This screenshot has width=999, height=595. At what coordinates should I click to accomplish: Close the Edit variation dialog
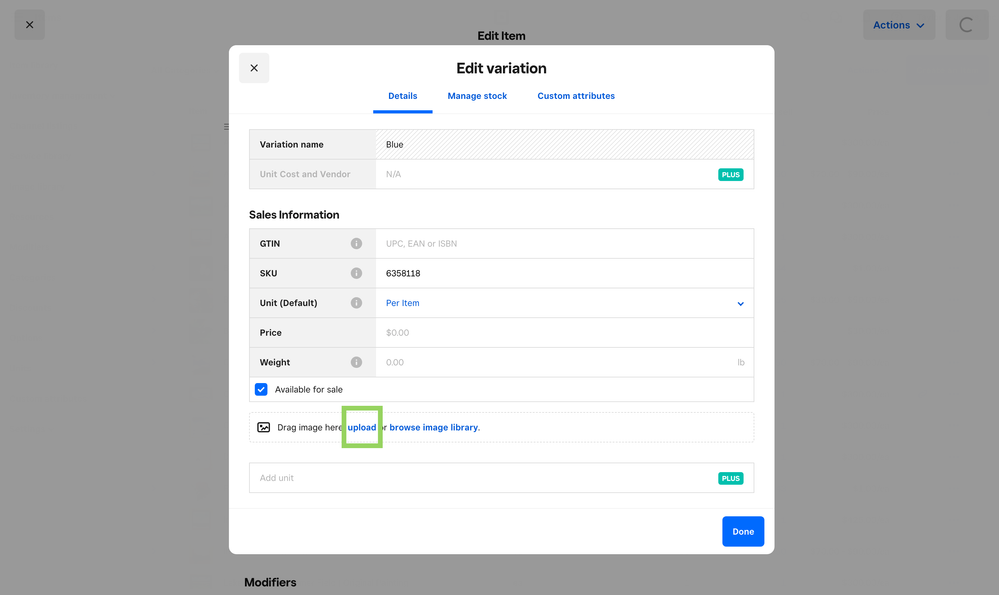pyautogui.click(x=254, y=68)
